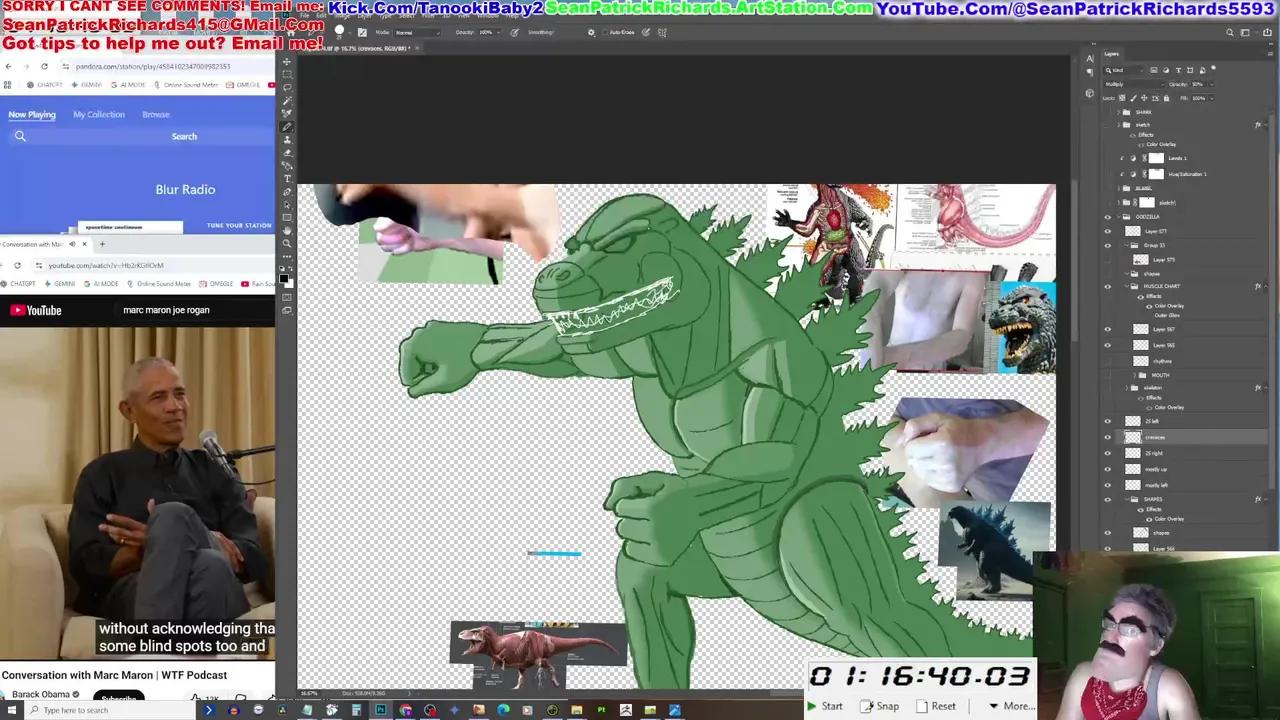
Task: Select the Path Selection arrow tool
Action: [287, 205]
